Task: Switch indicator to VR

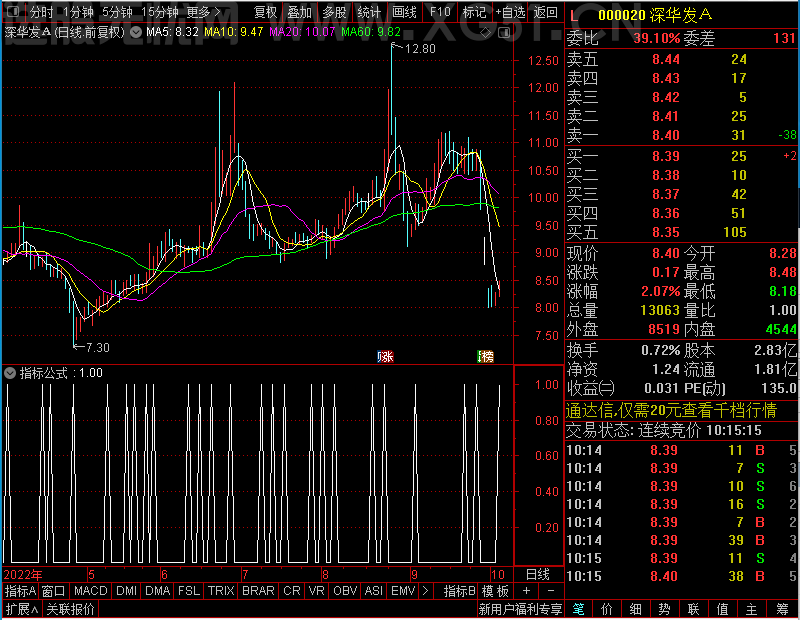Action: pyautogui.click(x=316, y=591)
